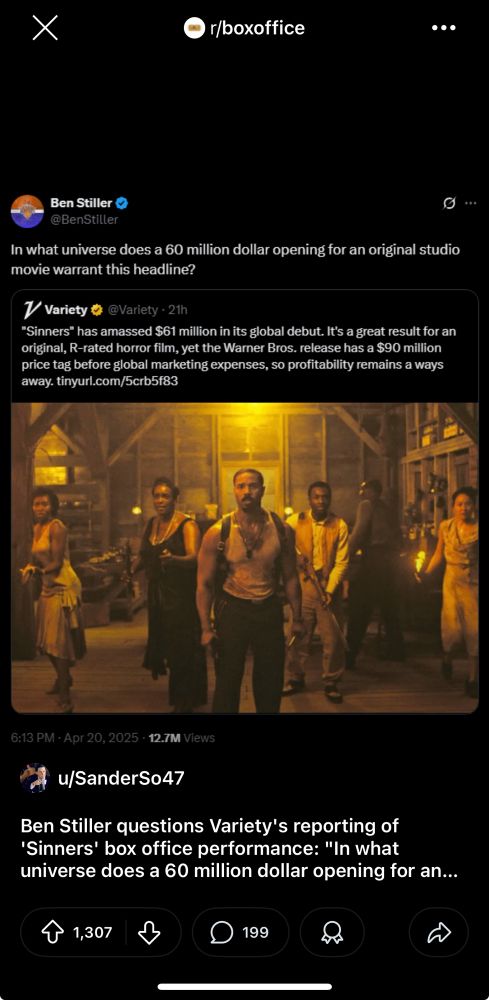Tap the @BenStiller handle
This screenshot has width=489, height=1000.
84,219
